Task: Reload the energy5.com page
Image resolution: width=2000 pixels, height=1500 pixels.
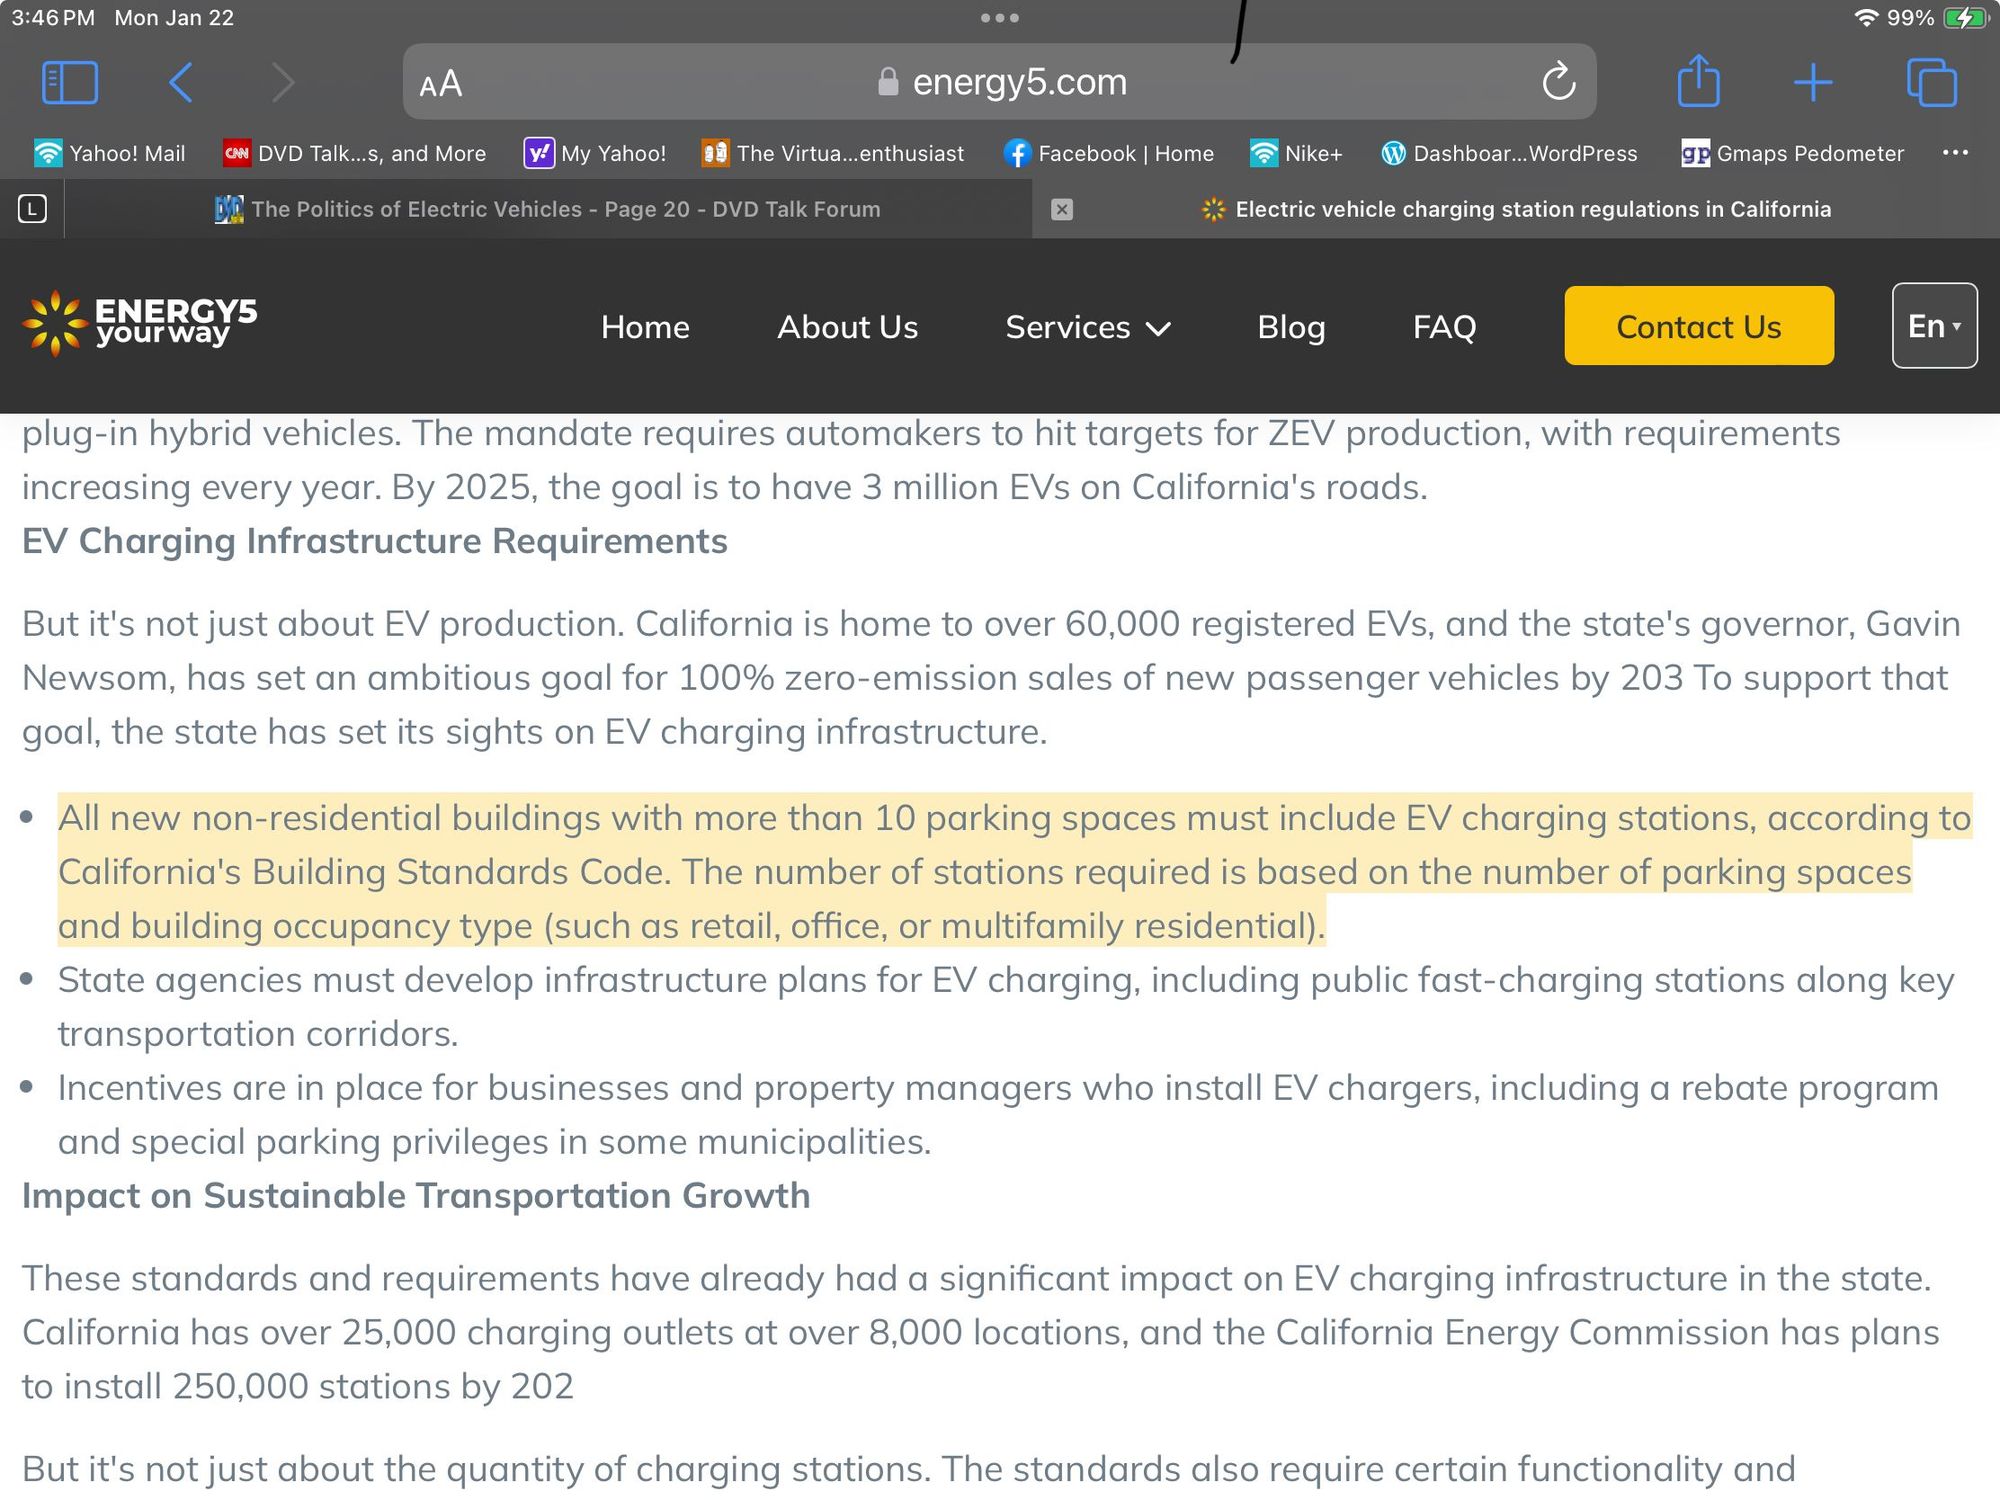Action: (1558, 82)
